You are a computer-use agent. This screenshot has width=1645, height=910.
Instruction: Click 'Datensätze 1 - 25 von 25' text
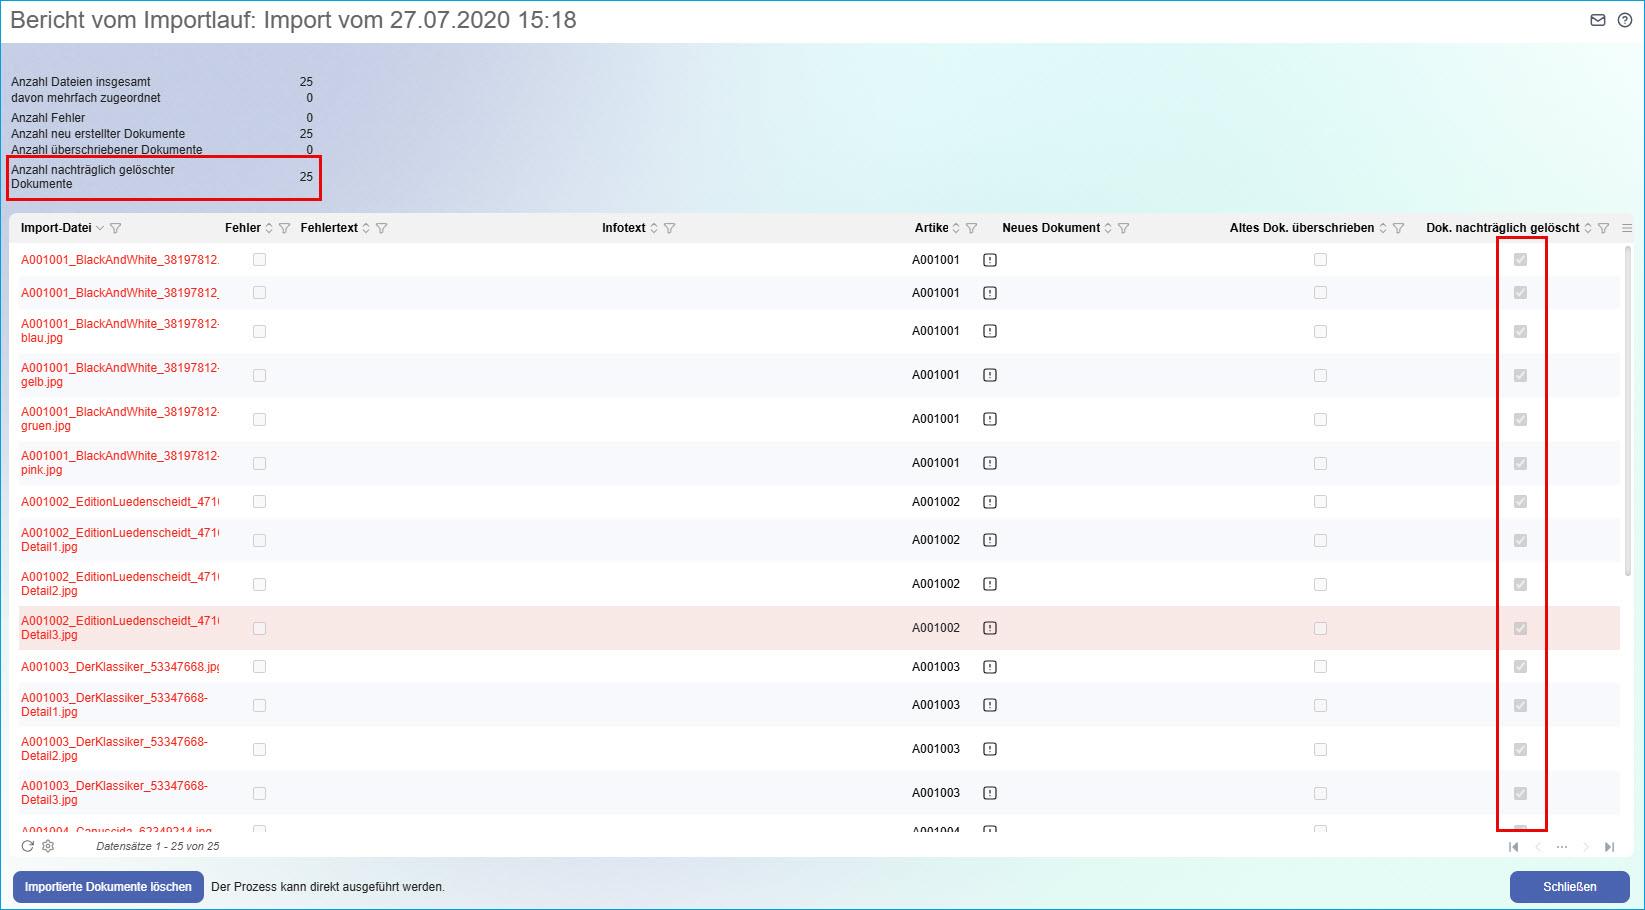click(158, 846)
